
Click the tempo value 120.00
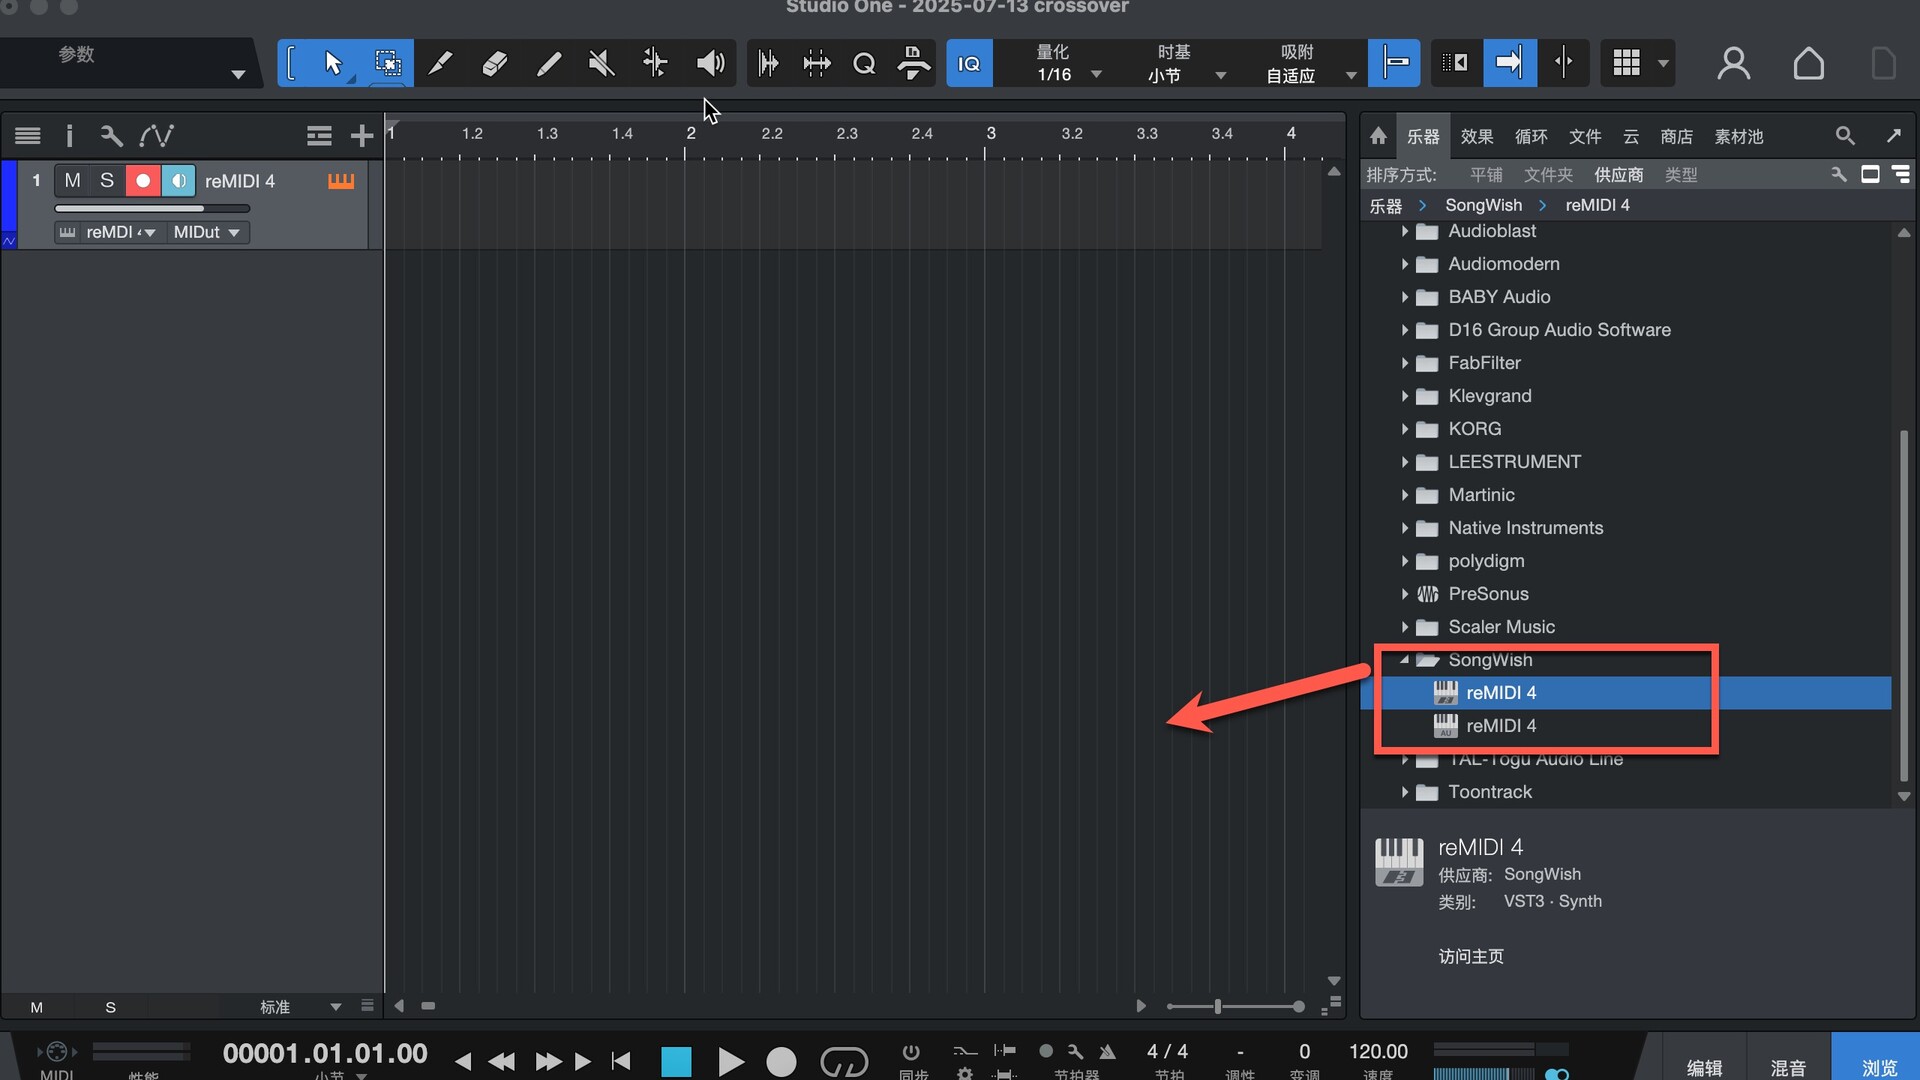tap(1378, 1051)
